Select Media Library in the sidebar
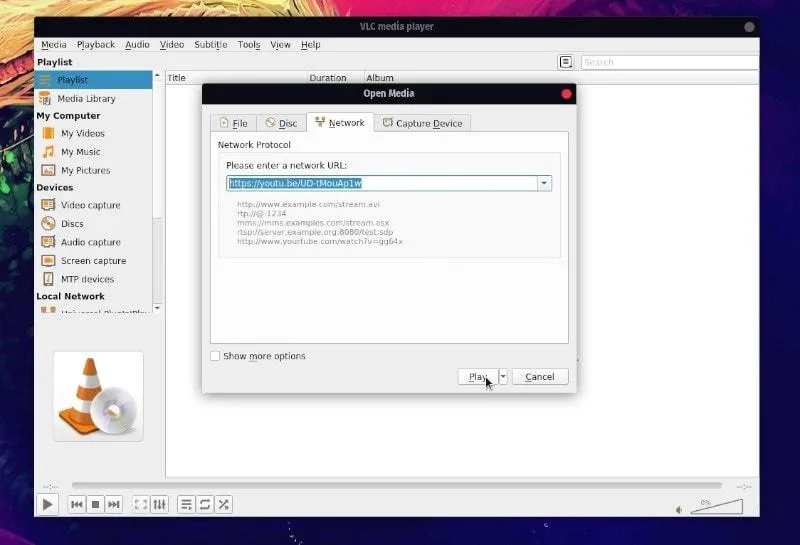 point(86,98)
